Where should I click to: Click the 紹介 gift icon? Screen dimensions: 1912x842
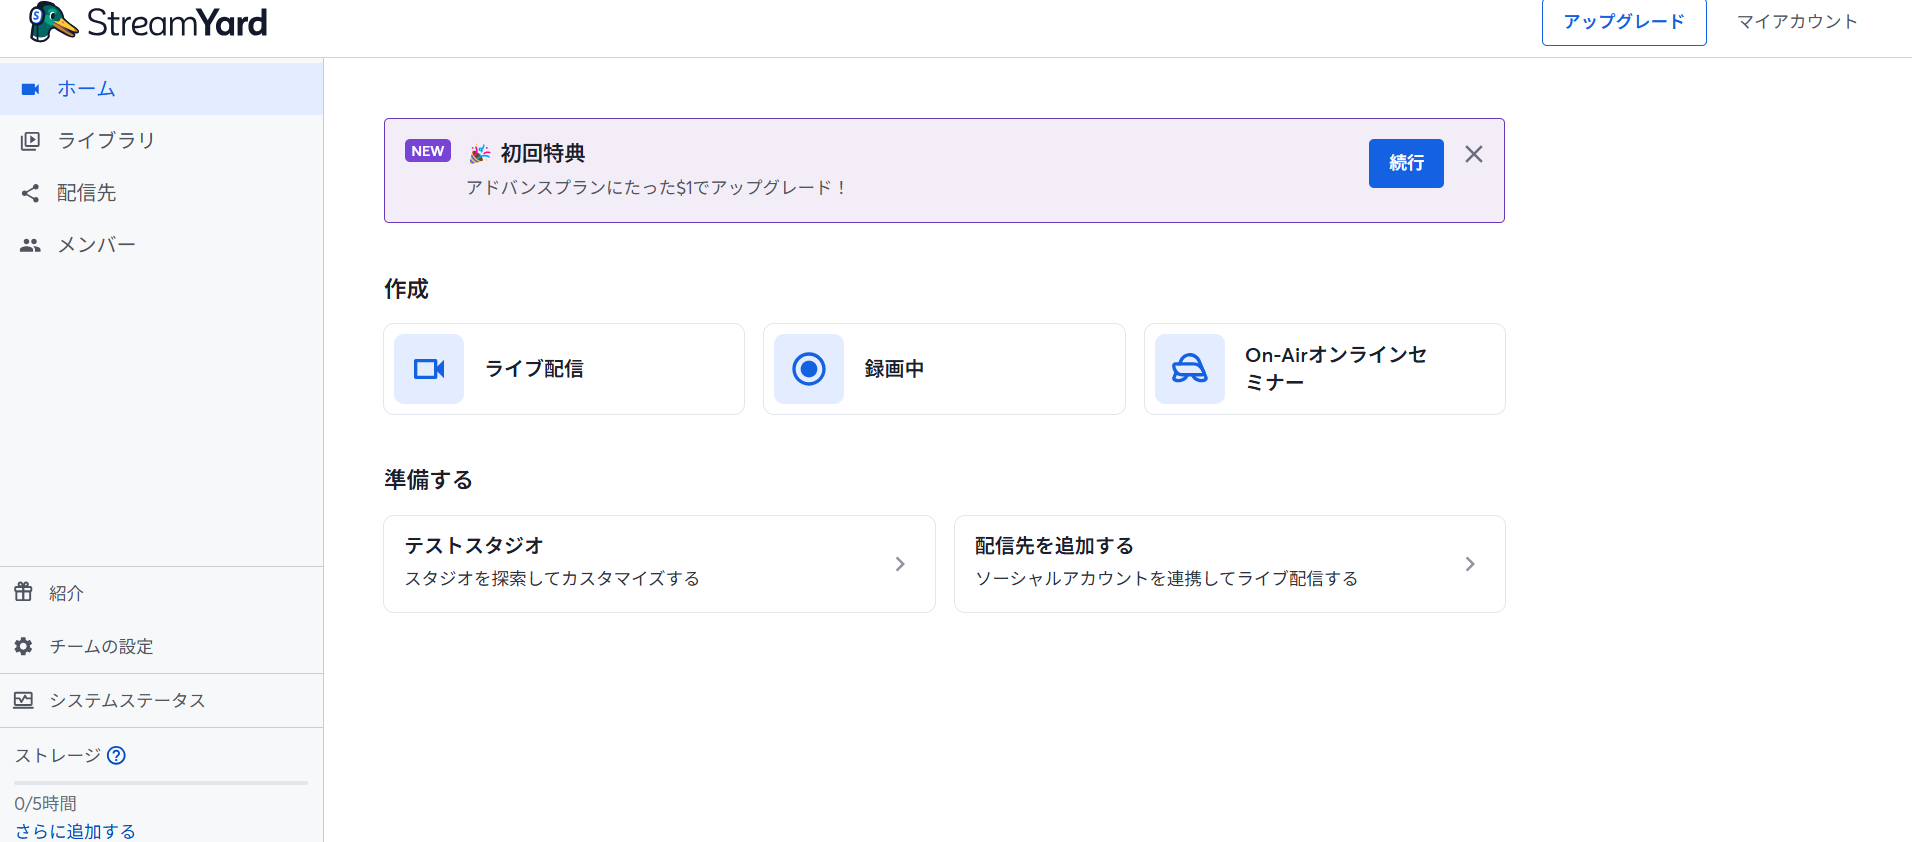(x=24, y=592)
